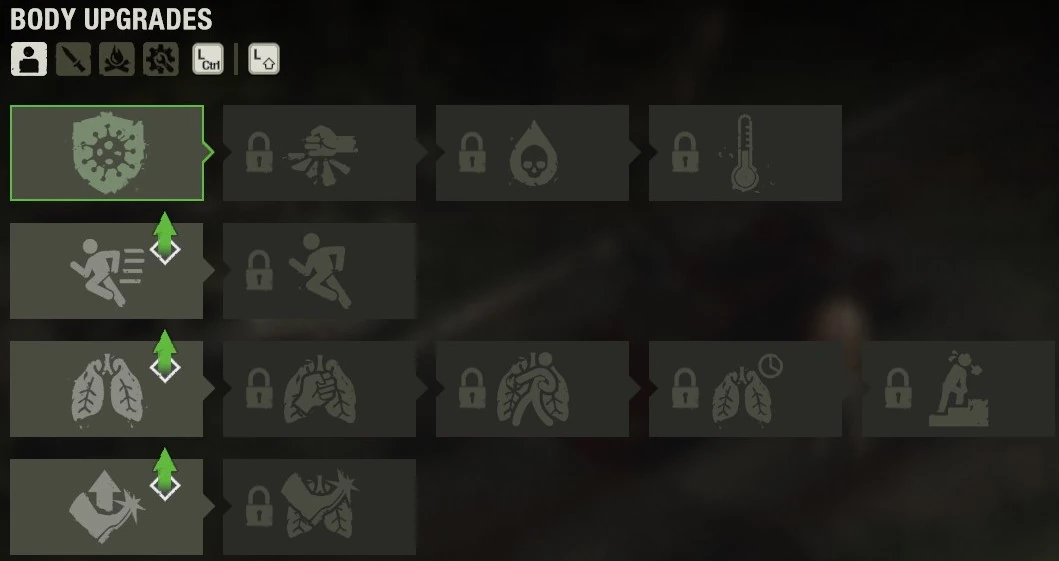
Task: Select the locked thermometer temperature upgrade
Action: 745,153
